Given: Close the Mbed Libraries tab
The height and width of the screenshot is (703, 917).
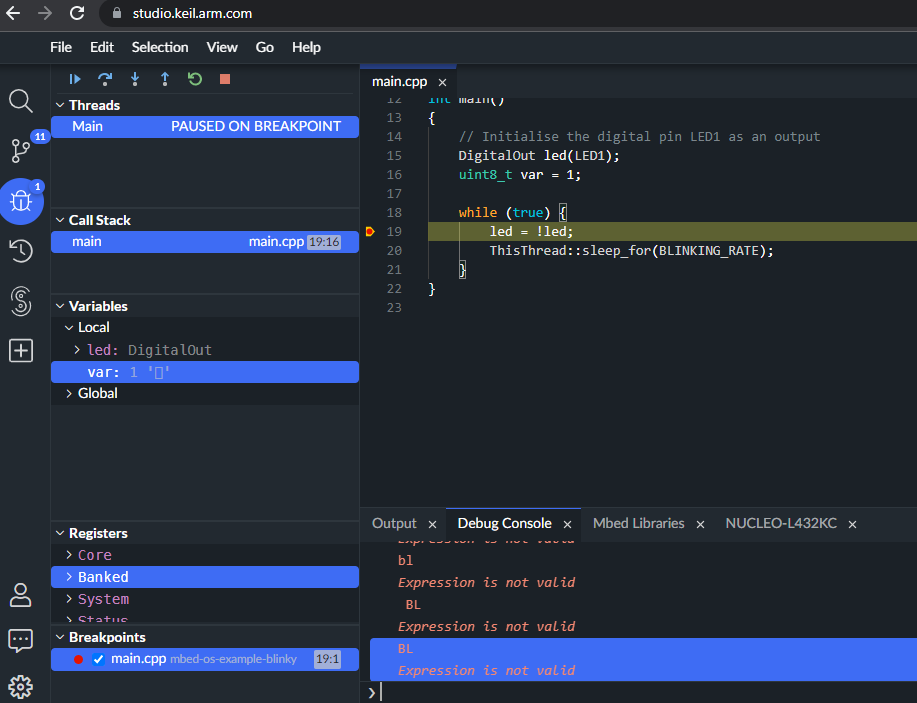Looking at the screenshot, I should click(700, 524).
